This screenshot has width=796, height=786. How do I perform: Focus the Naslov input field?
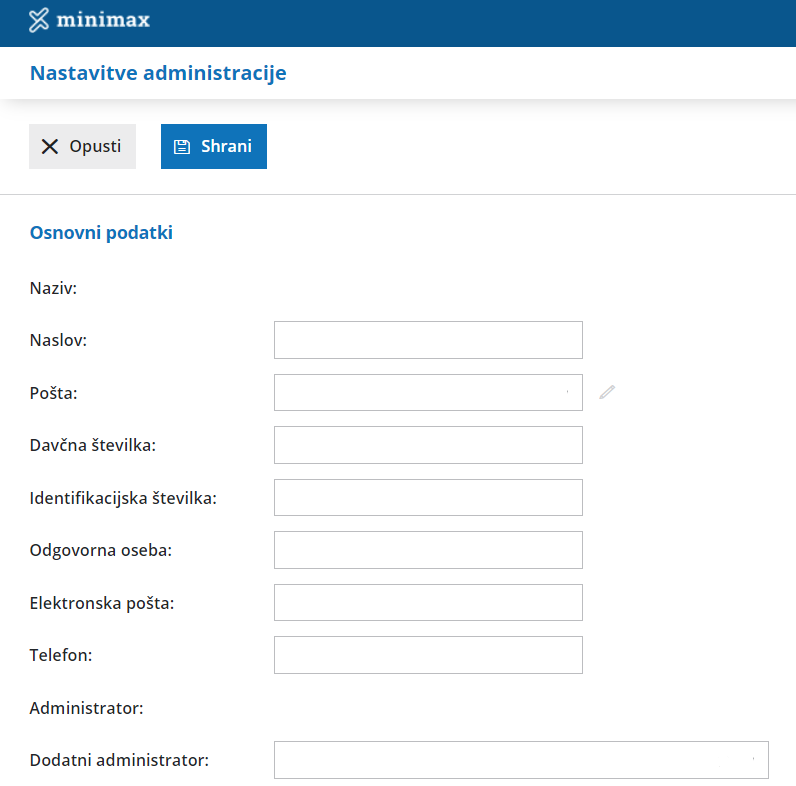[x=428, y=340]
